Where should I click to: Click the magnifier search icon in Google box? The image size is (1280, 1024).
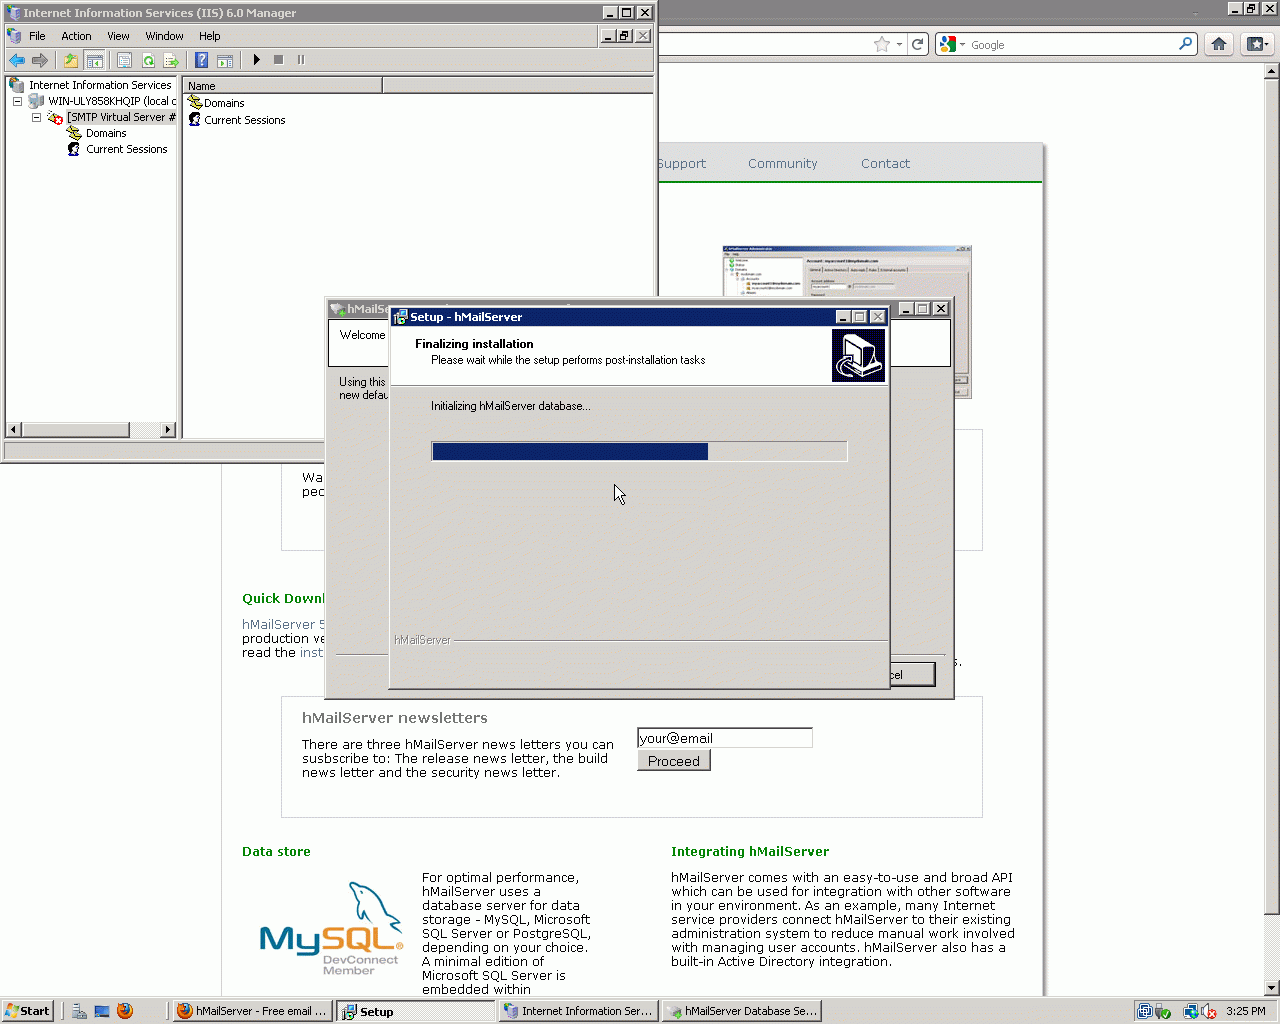click(x=1185, y=44)
